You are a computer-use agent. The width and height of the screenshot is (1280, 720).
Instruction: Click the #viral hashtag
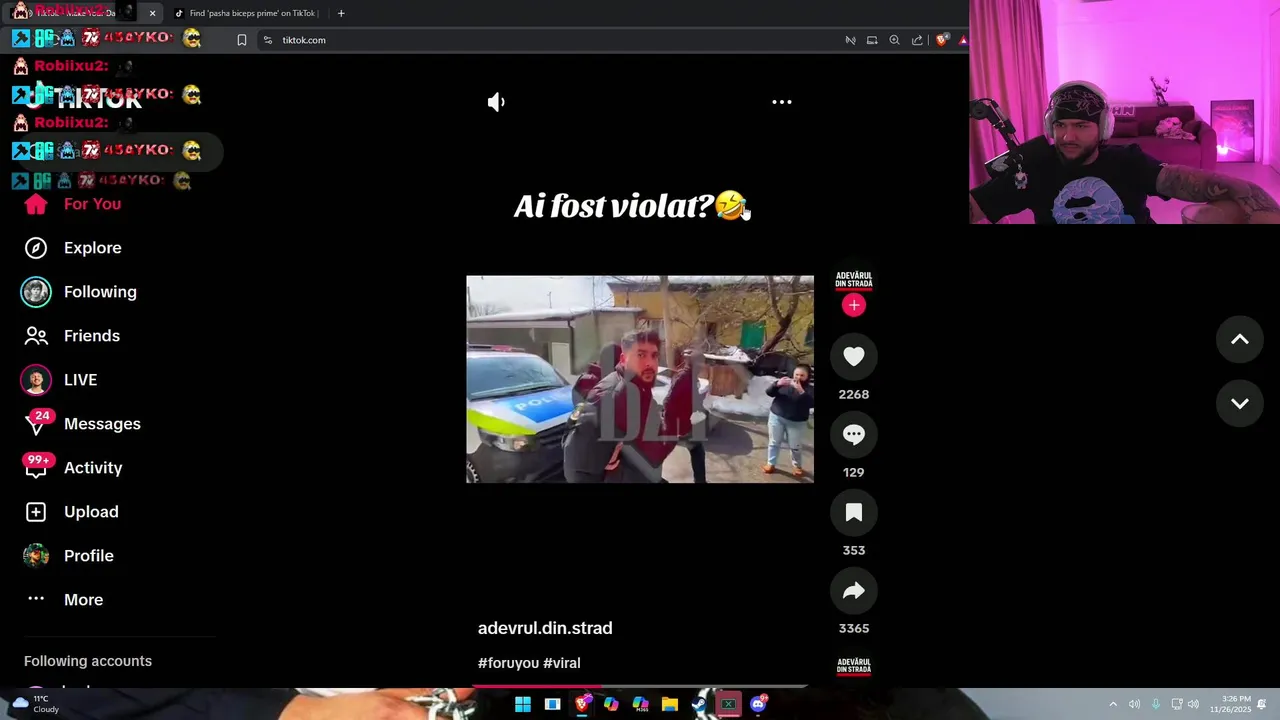[x=562, y=663]
